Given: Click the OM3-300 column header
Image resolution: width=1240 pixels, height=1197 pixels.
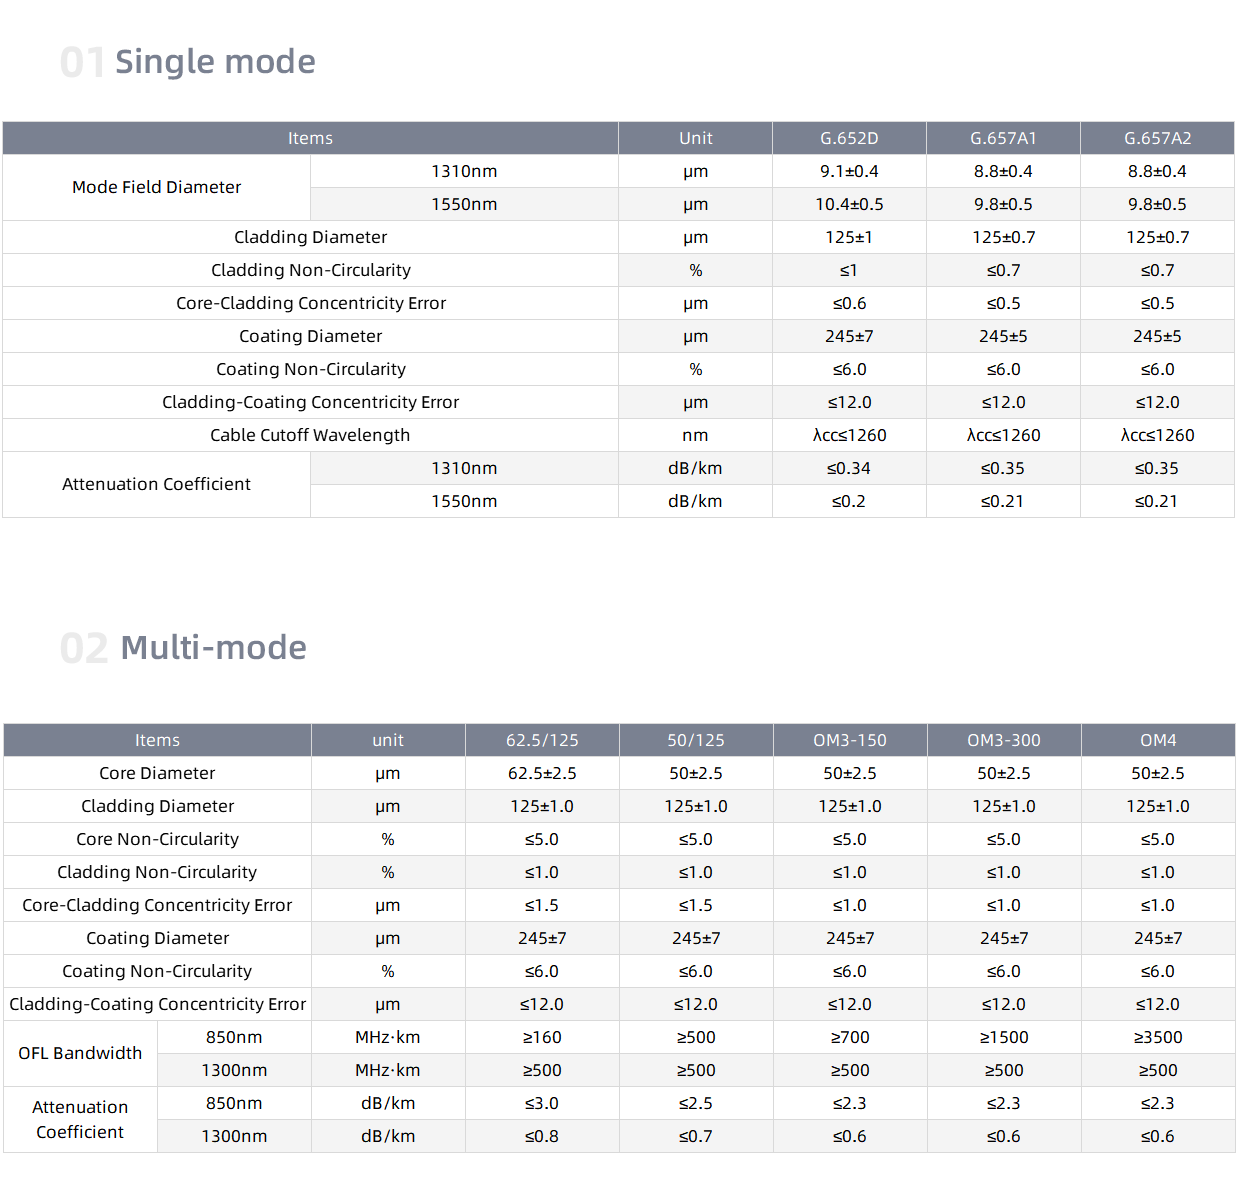Looking at the screenshot, I should (x=1003, y=740).
